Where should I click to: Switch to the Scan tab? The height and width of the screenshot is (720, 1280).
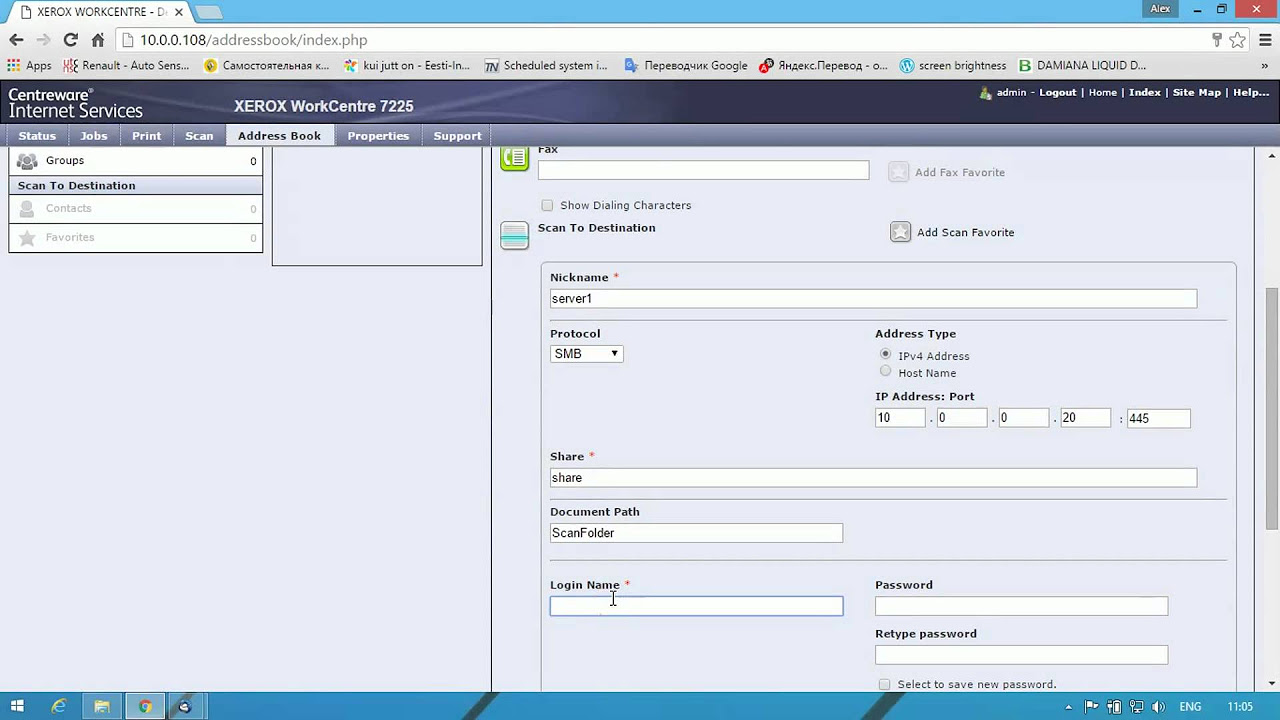pos(199,136)
